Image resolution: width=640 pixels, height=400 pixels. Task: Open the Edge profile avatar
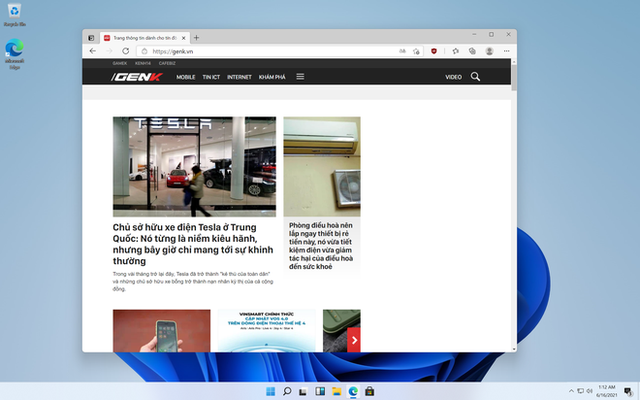click(x=489, y=51)
